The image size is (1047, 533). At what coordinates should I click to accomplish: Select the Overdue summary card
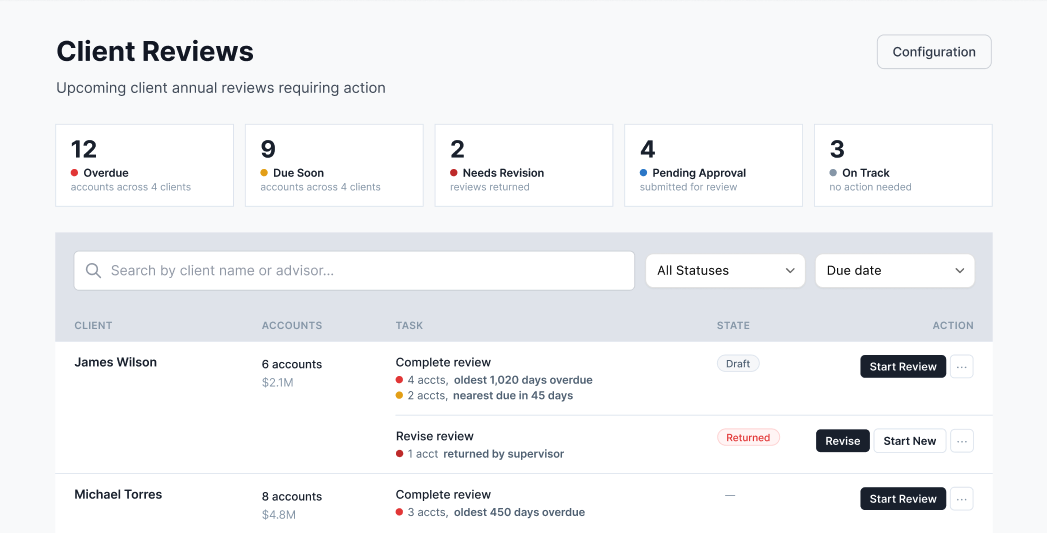click(x=144, y=165)
